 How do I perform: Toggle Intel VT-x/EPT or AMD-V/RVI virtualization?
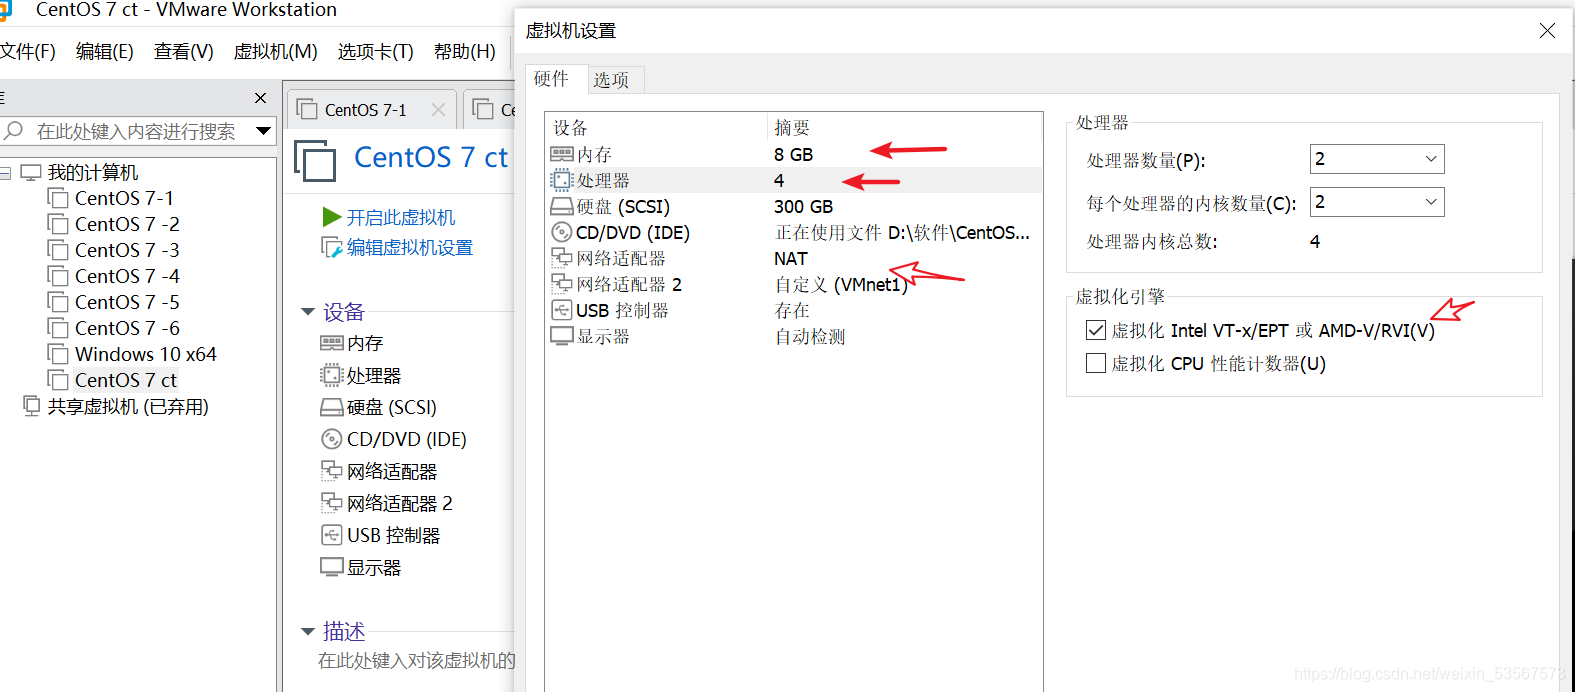pyautogui.click(x=1096, y=330)
